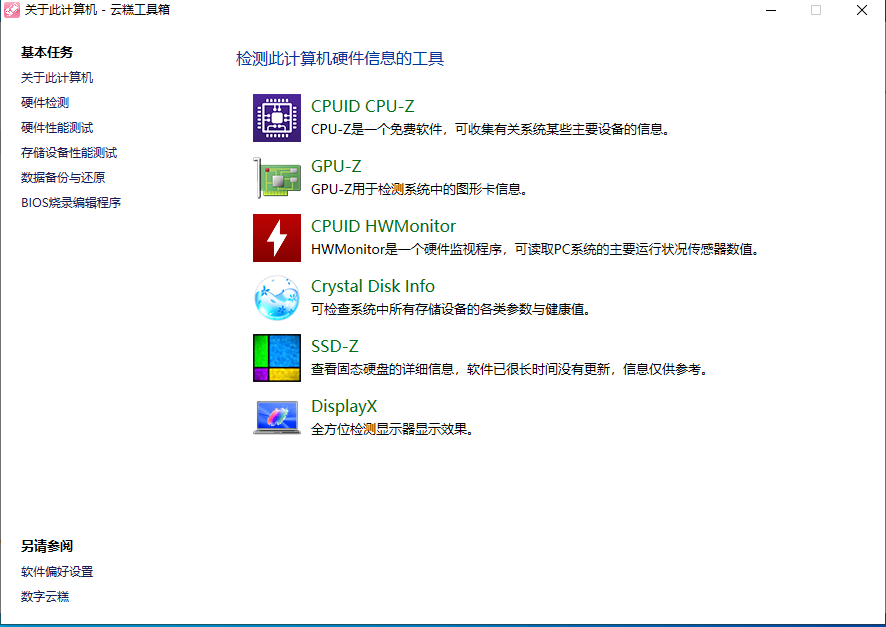886x627 pixels.
Task: Click the CPU-Z description text
Action: pos(492,129)
